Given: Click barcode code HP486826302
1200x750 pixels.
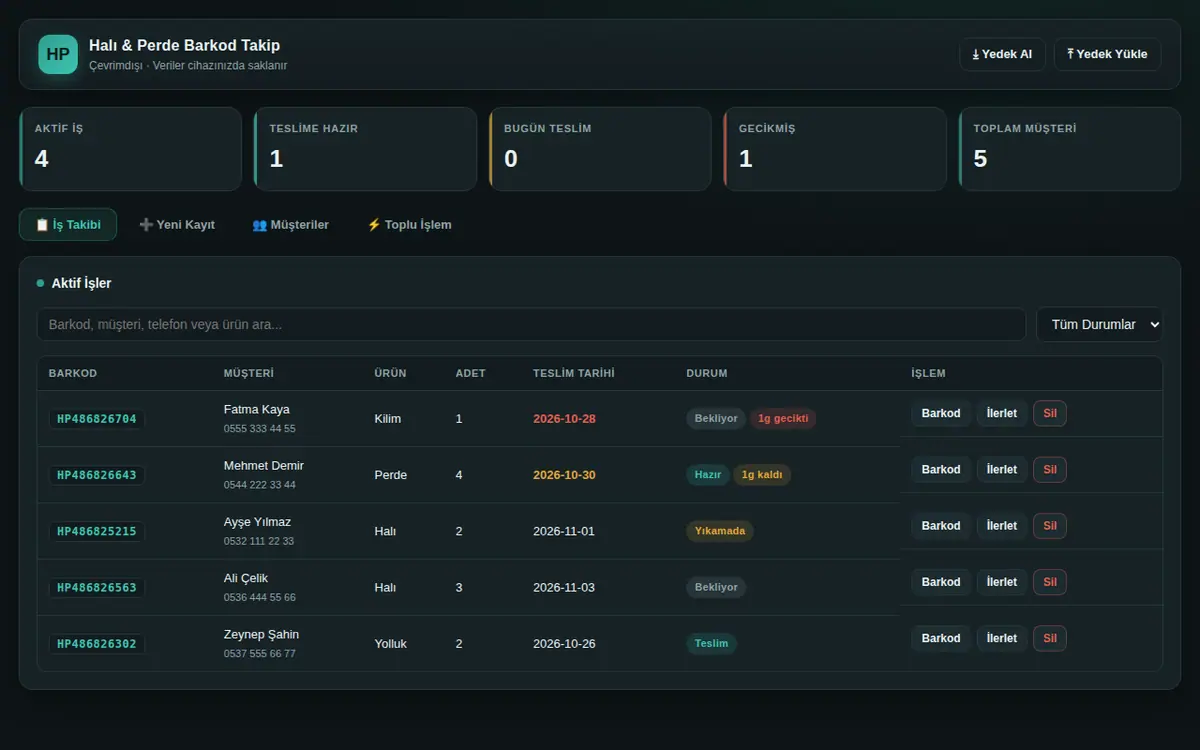Looking at the screenshot, I should (x=97, y=644).
